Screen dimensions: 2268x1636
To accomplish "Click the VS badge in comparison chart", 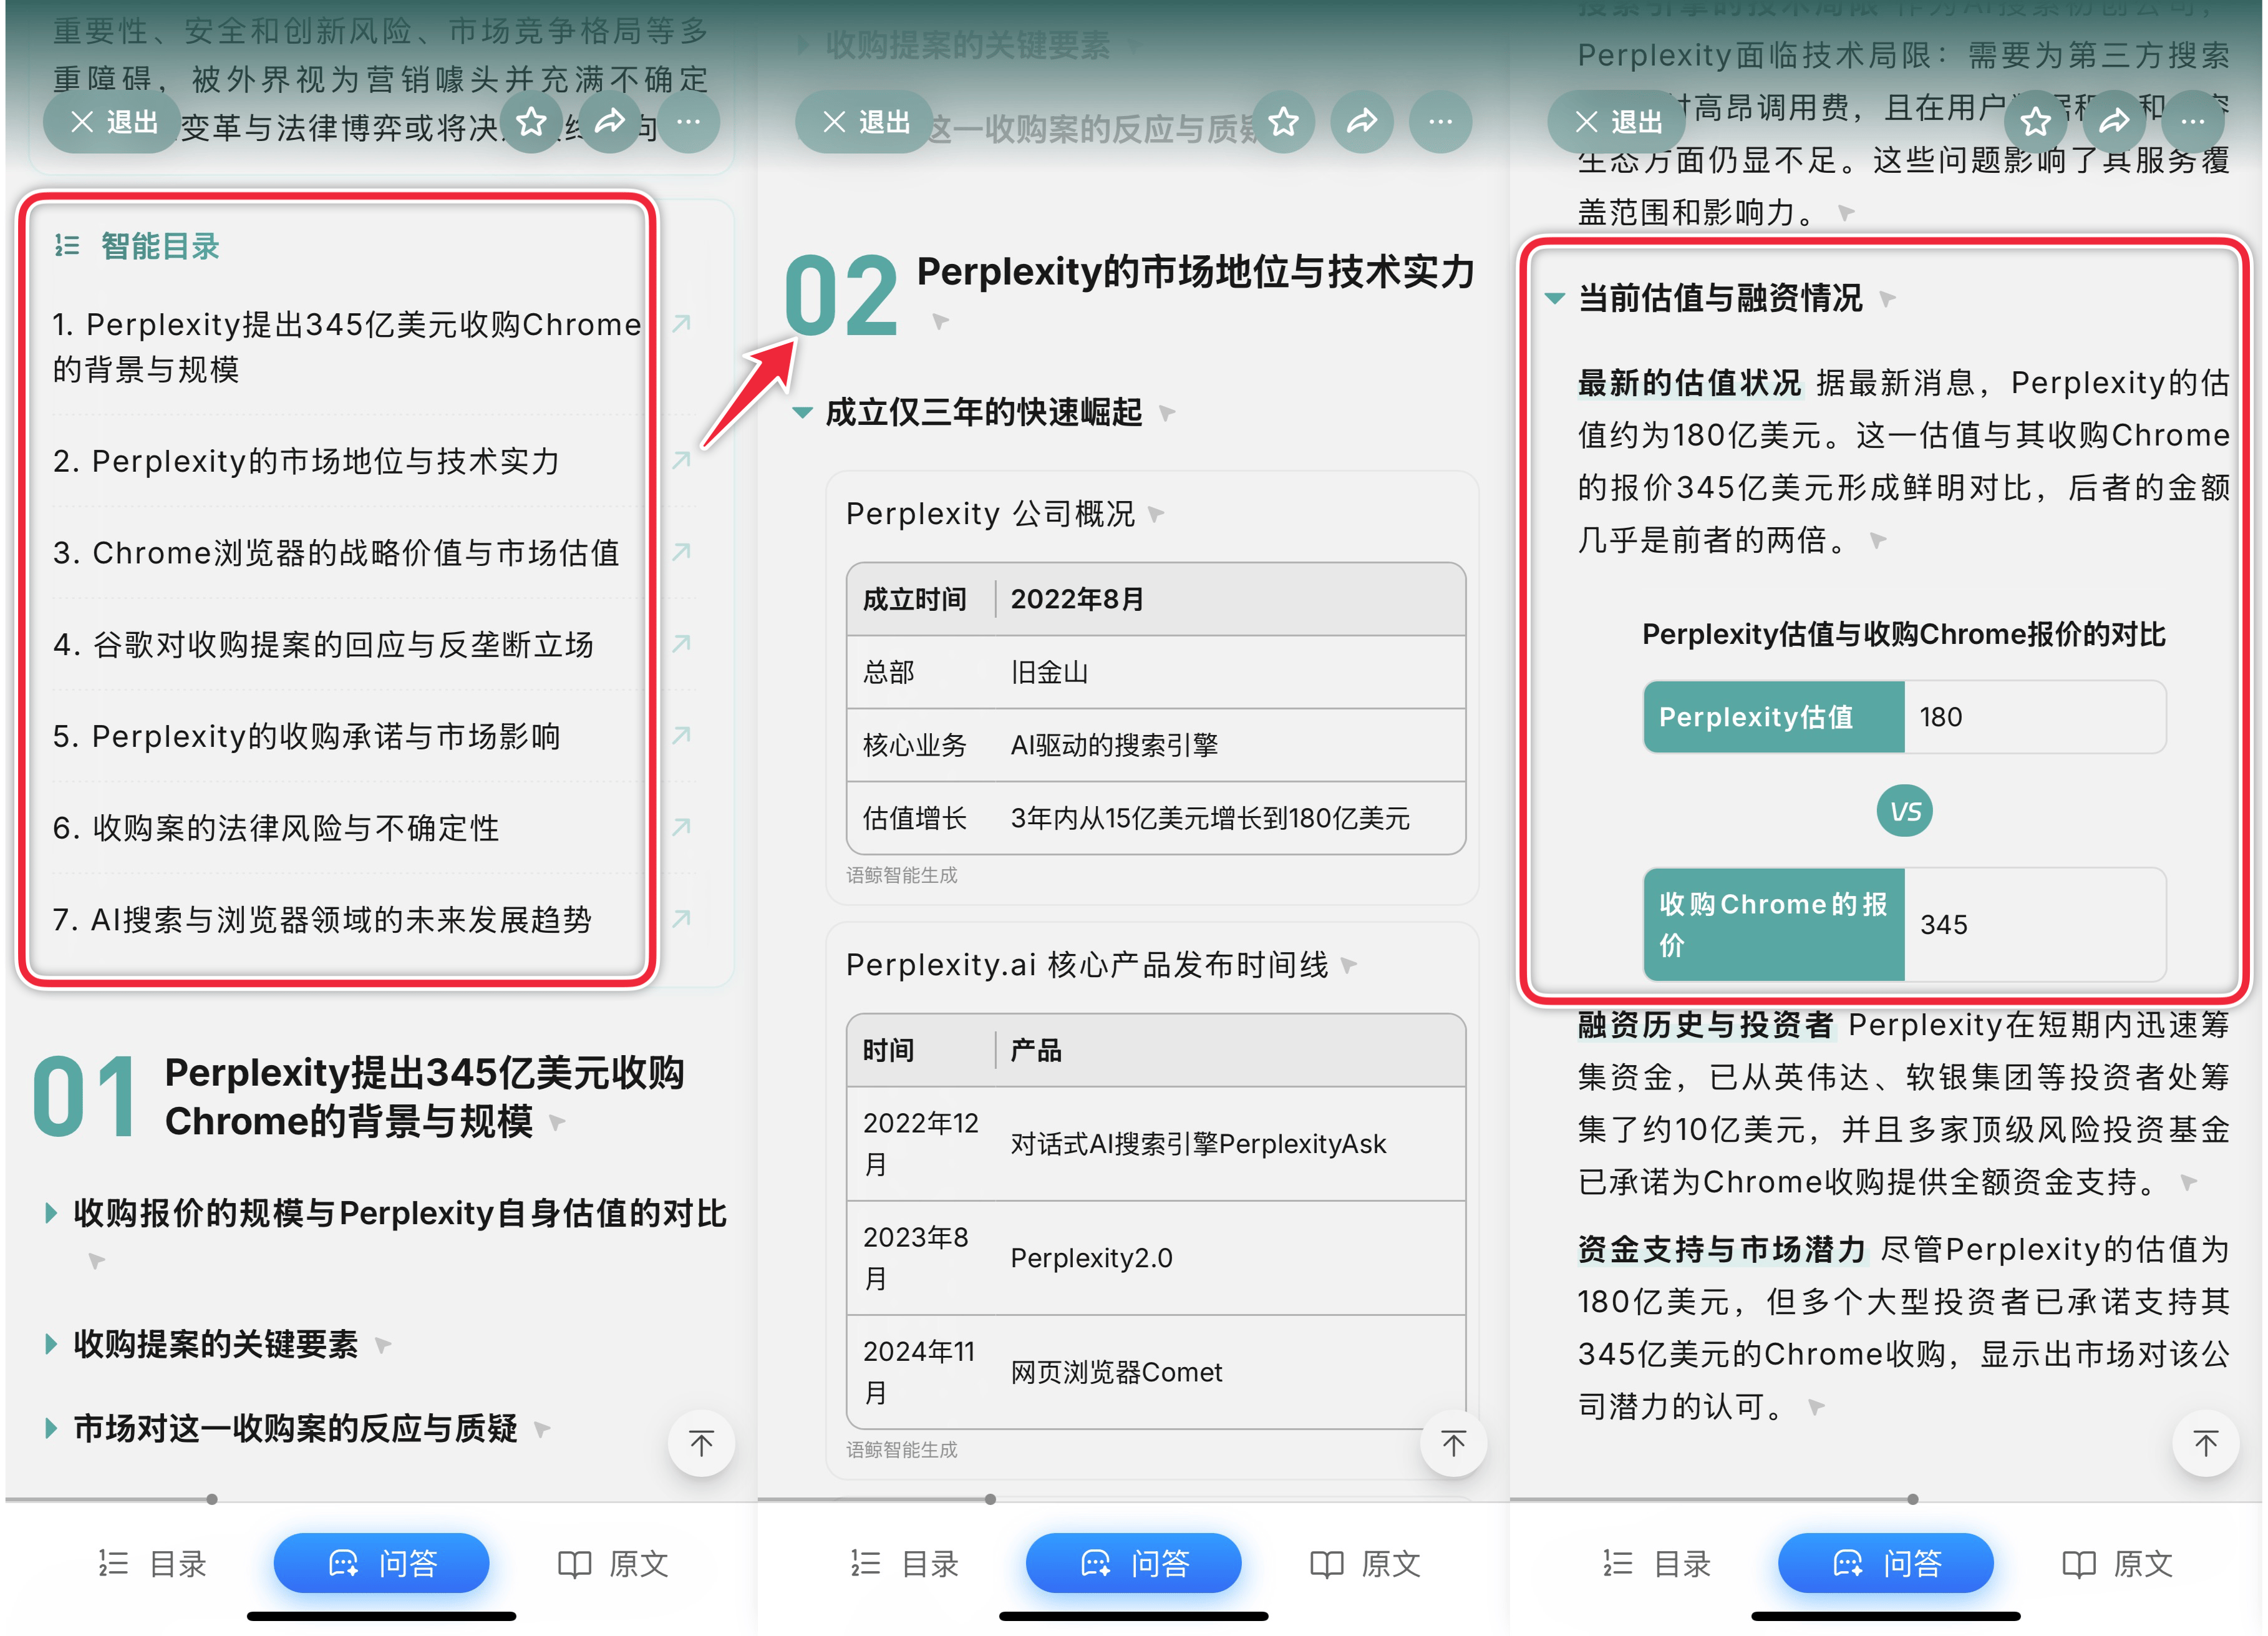I will point(1904,811).
